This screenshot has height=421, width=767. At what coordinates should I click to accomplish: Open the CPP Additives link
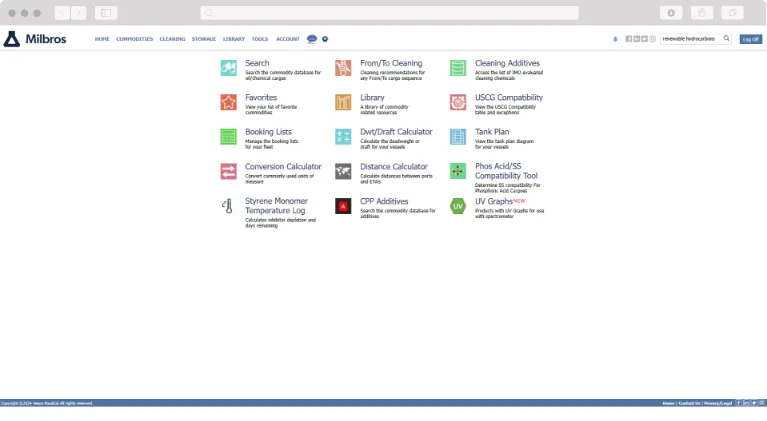pyautogui.click(x=384, y=201)
